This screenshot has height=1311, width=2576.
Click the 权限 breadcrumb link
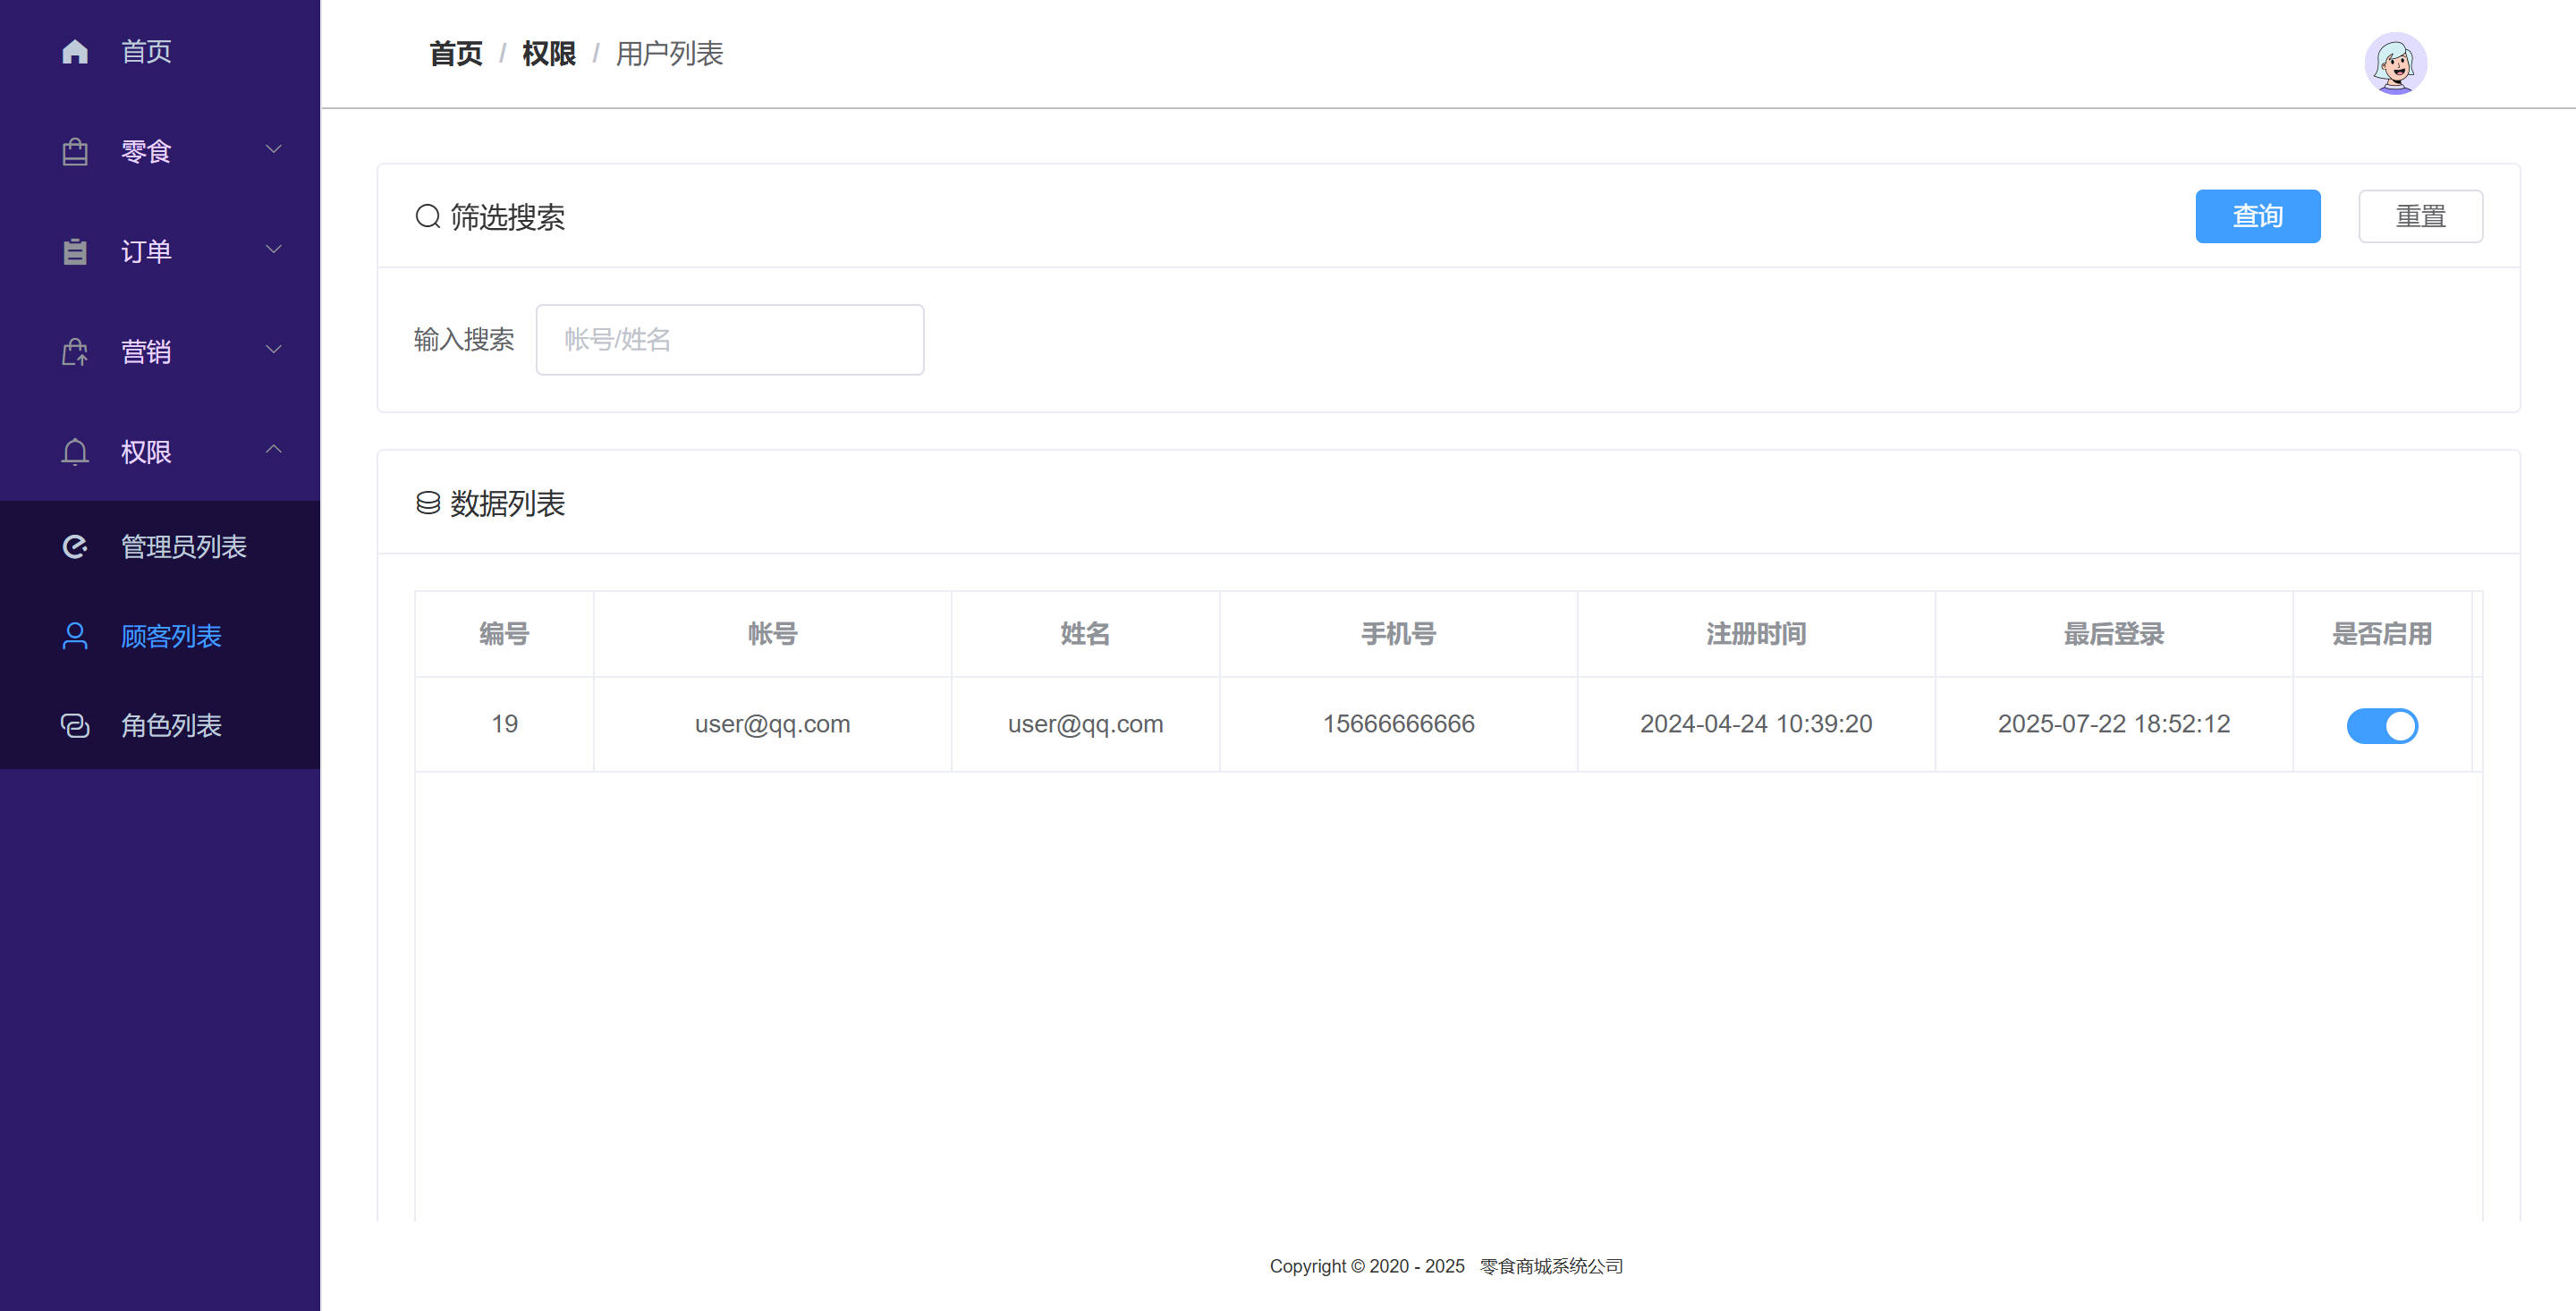[x=549, y=53]
